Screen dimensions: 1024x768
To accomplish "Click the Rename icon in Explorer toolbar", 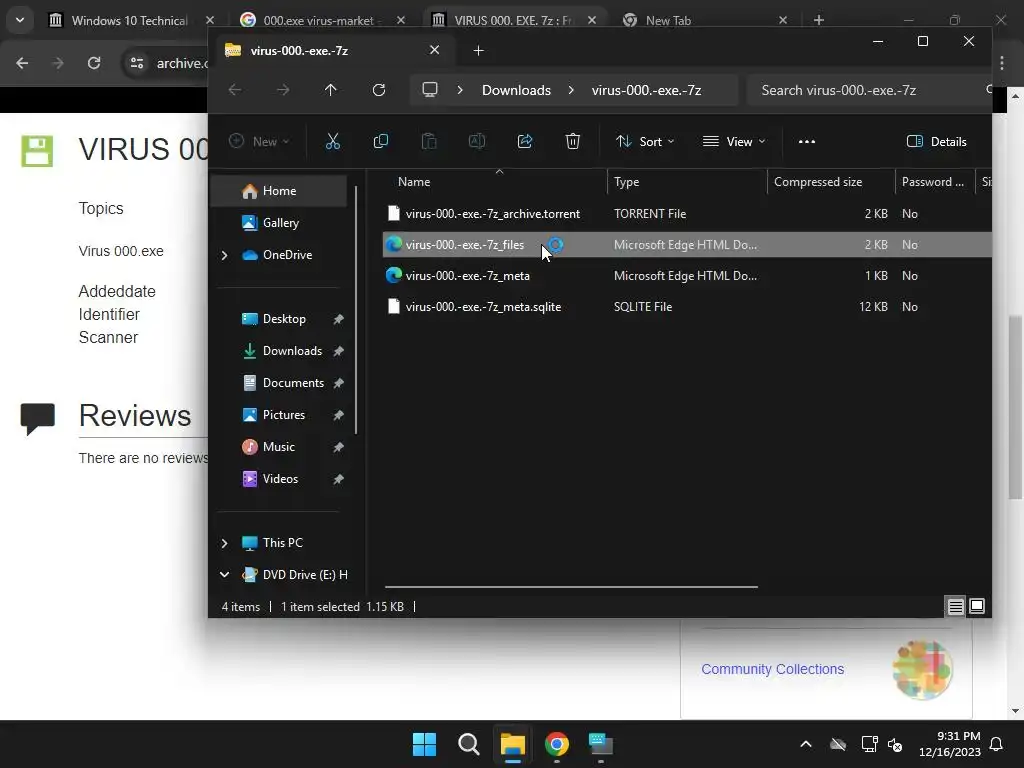I will 477,141.
